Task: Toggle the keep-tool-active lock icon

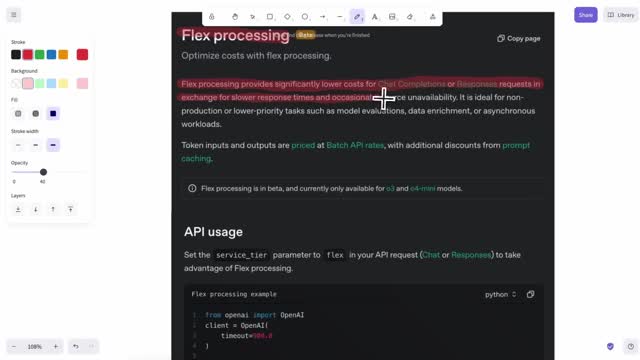Action: tap(211, 17)
